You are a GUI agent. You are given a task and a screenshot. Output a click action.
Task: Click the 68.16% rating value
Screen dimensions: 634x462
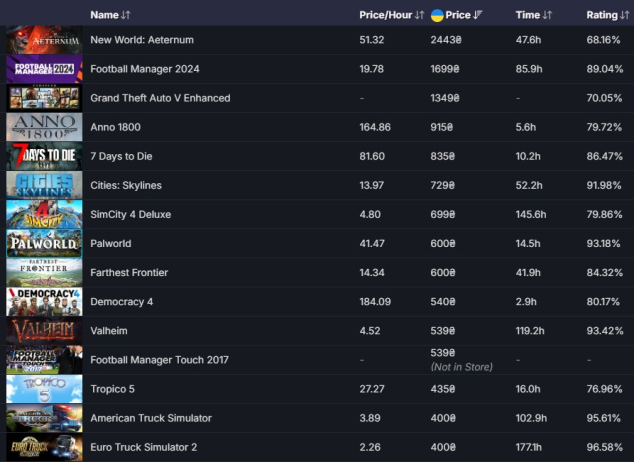click(603, 40)
